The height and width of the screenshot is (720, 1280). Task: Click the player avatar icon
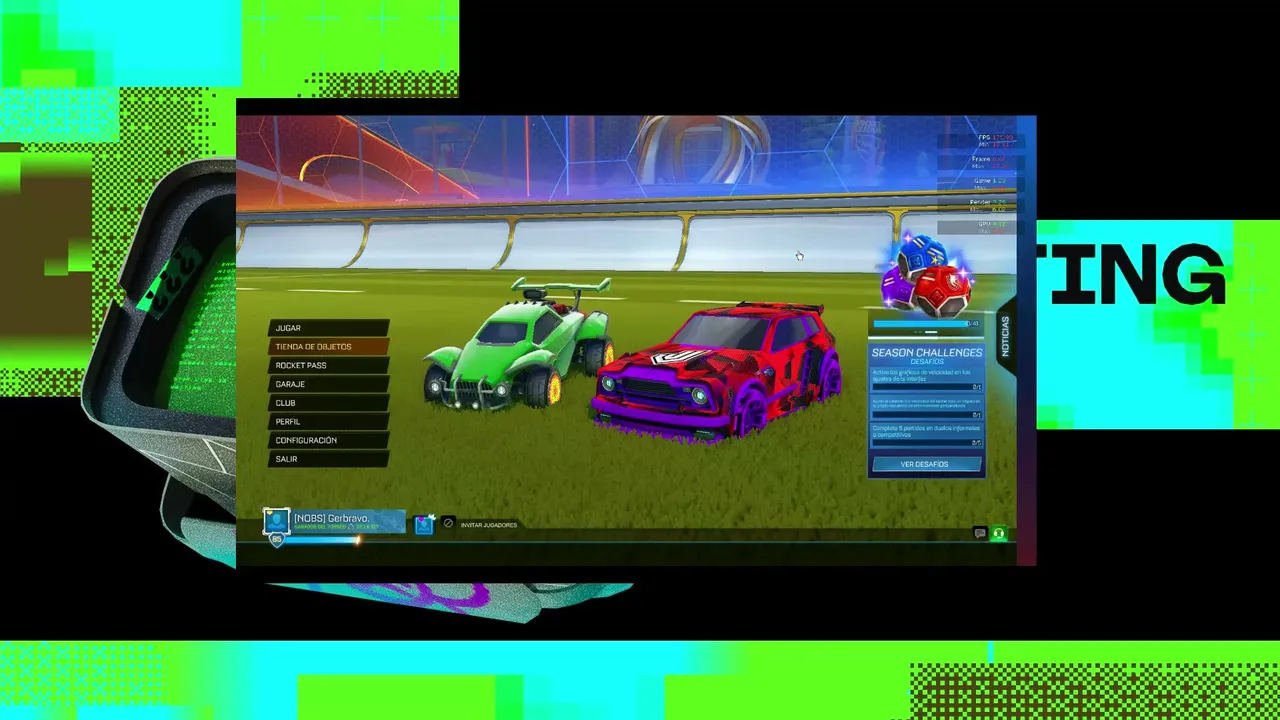click(x=277, y=520)
